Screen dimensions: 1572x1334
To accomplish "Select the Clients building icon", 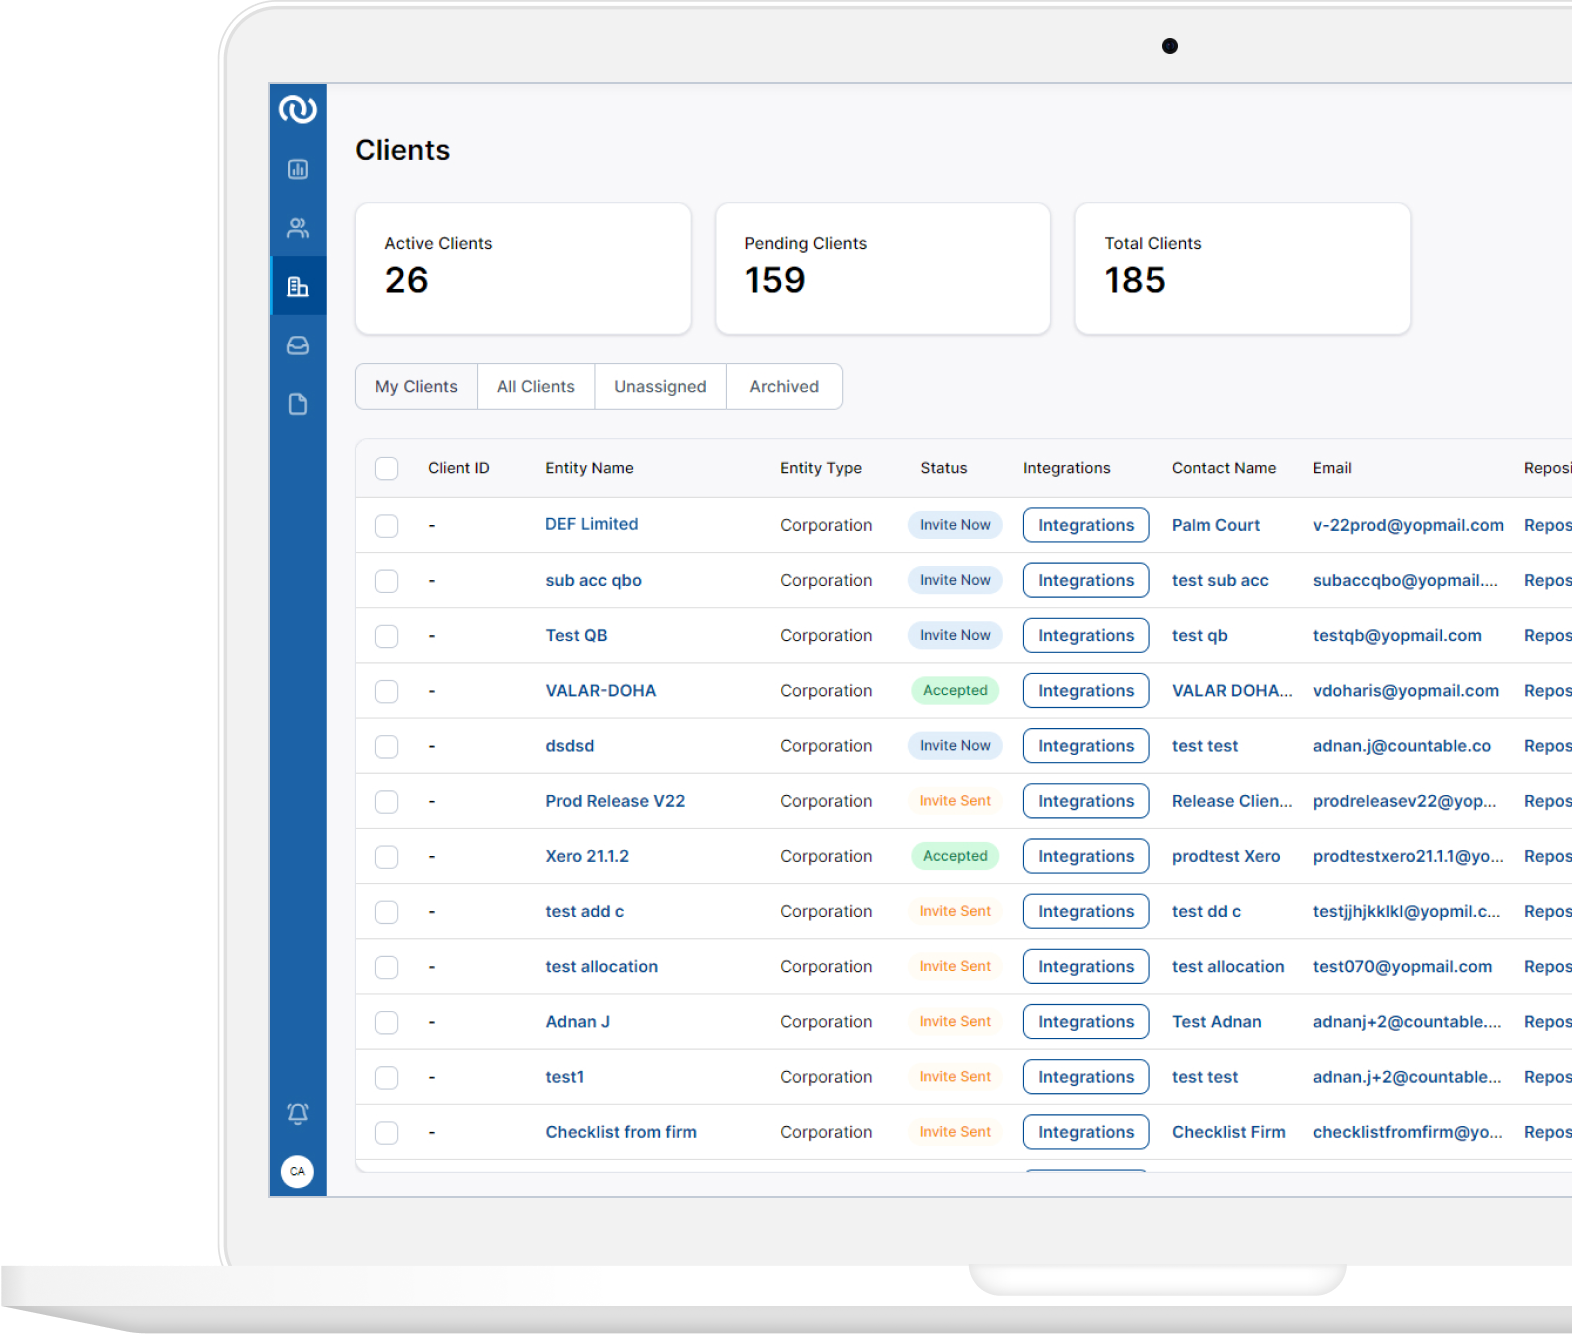I will (298, 287).
